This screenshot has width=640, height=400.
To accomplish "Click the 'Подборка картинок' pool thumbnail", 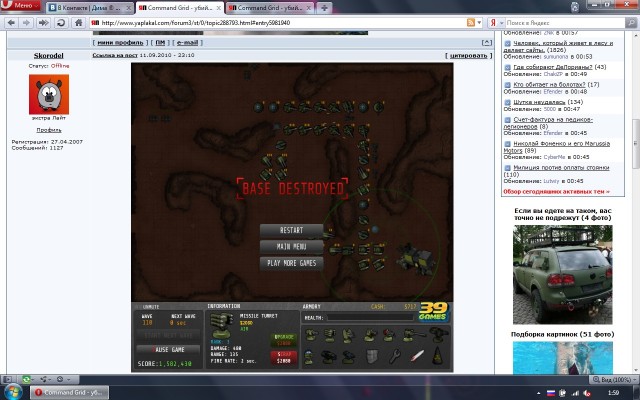I will pyautogui.click(x=562, y=358).
